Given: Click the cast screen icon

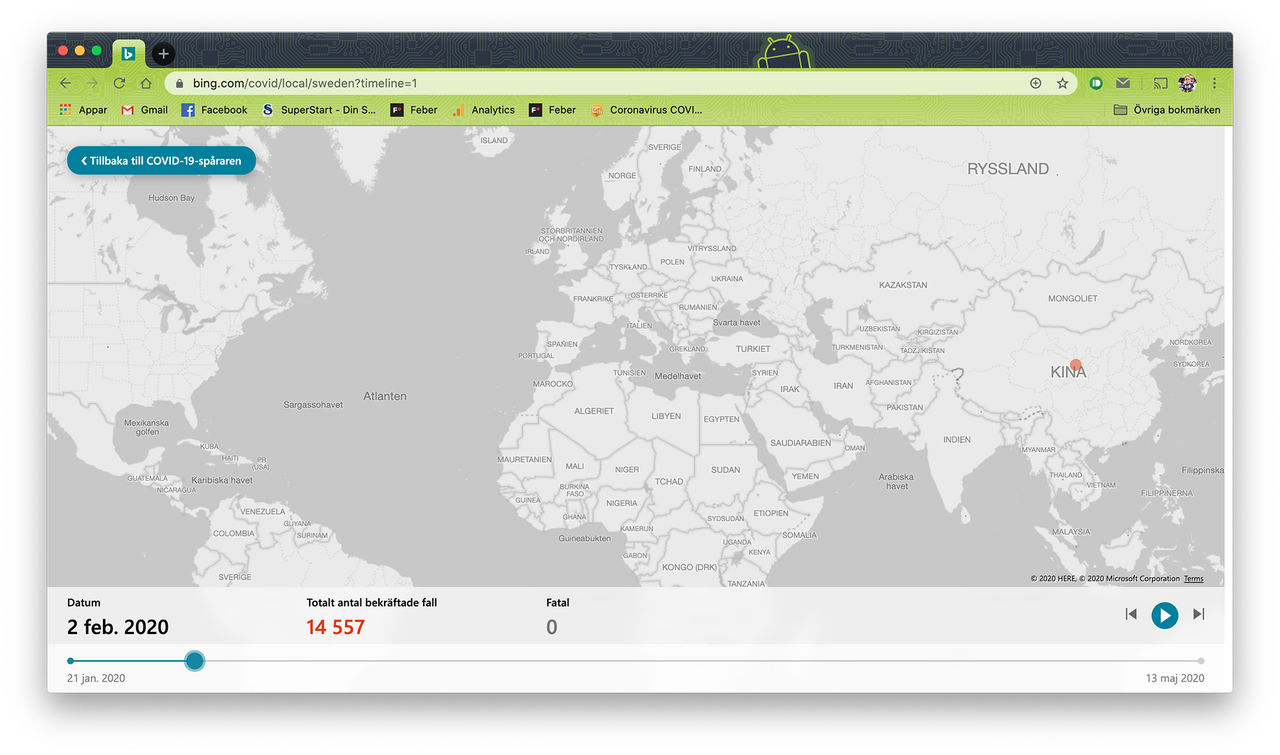Looking at the screenshot, I should click(x=1160, y=83).
